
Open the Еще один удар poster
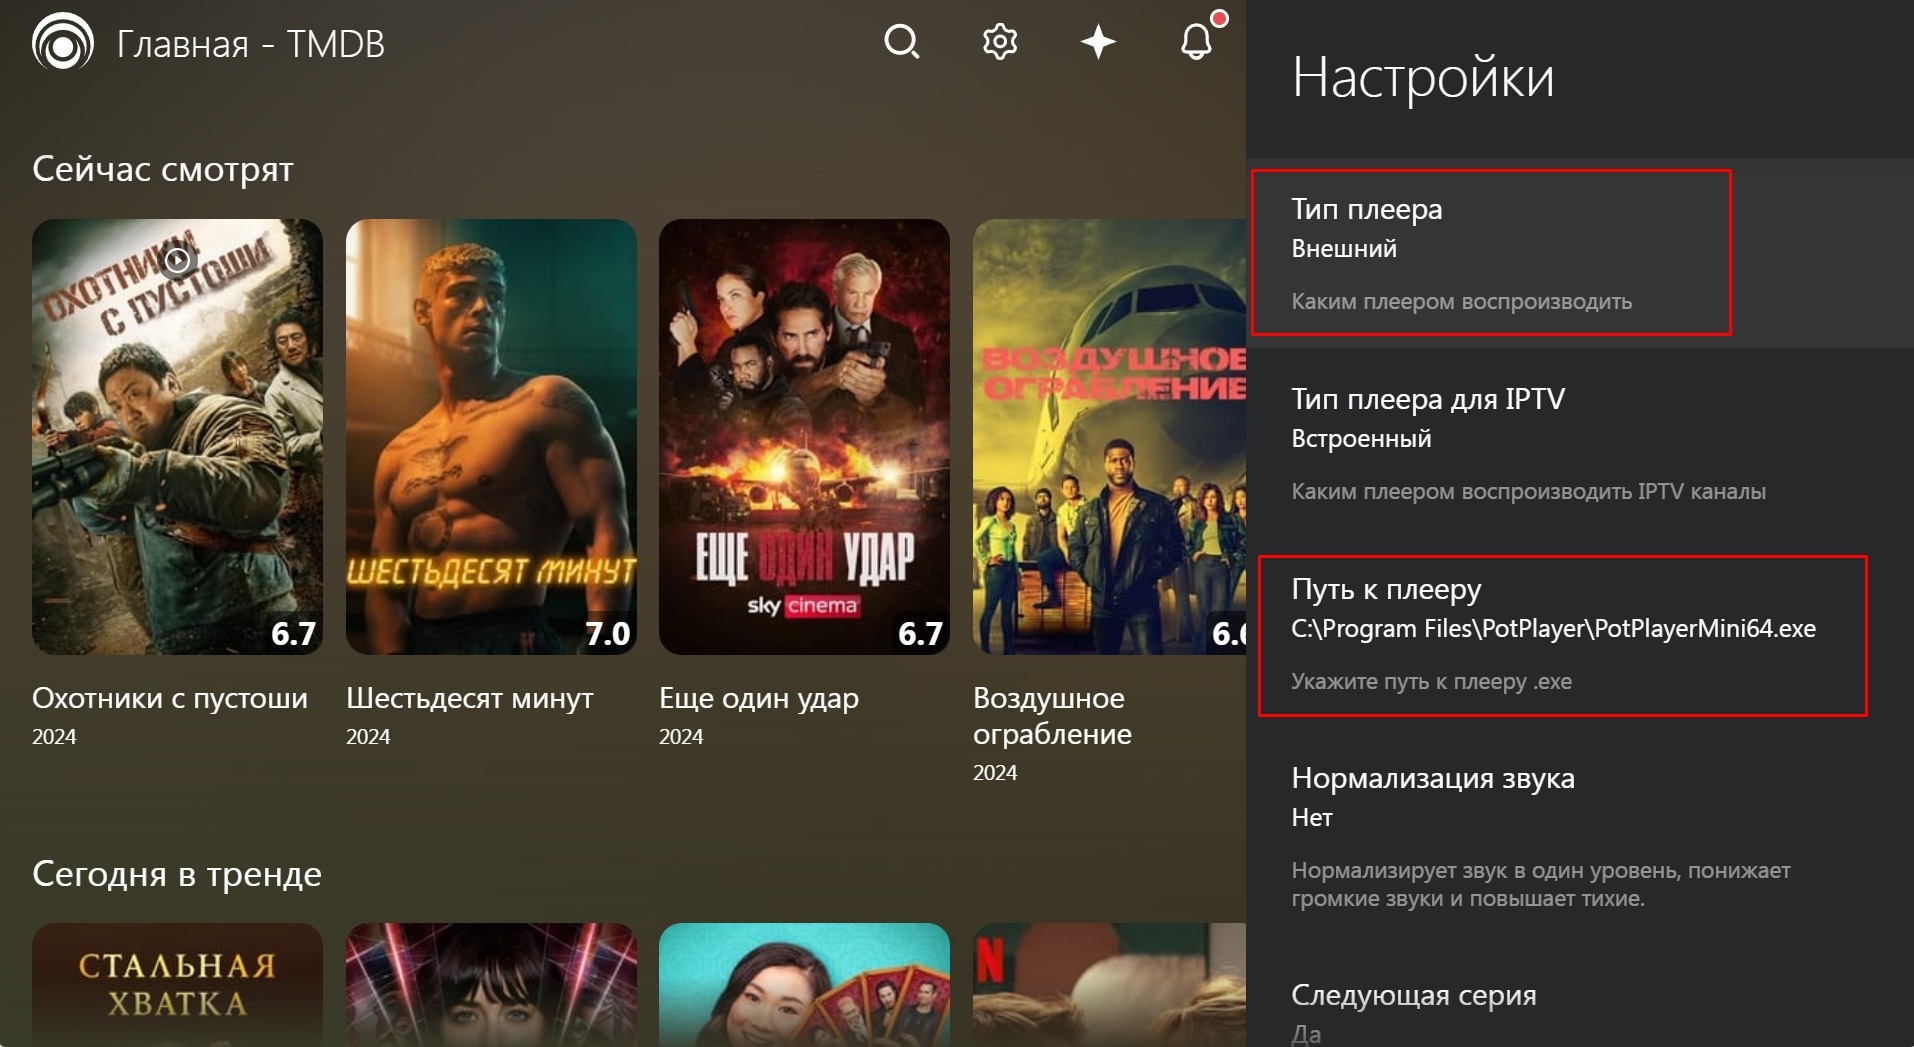tap(804, 437)
